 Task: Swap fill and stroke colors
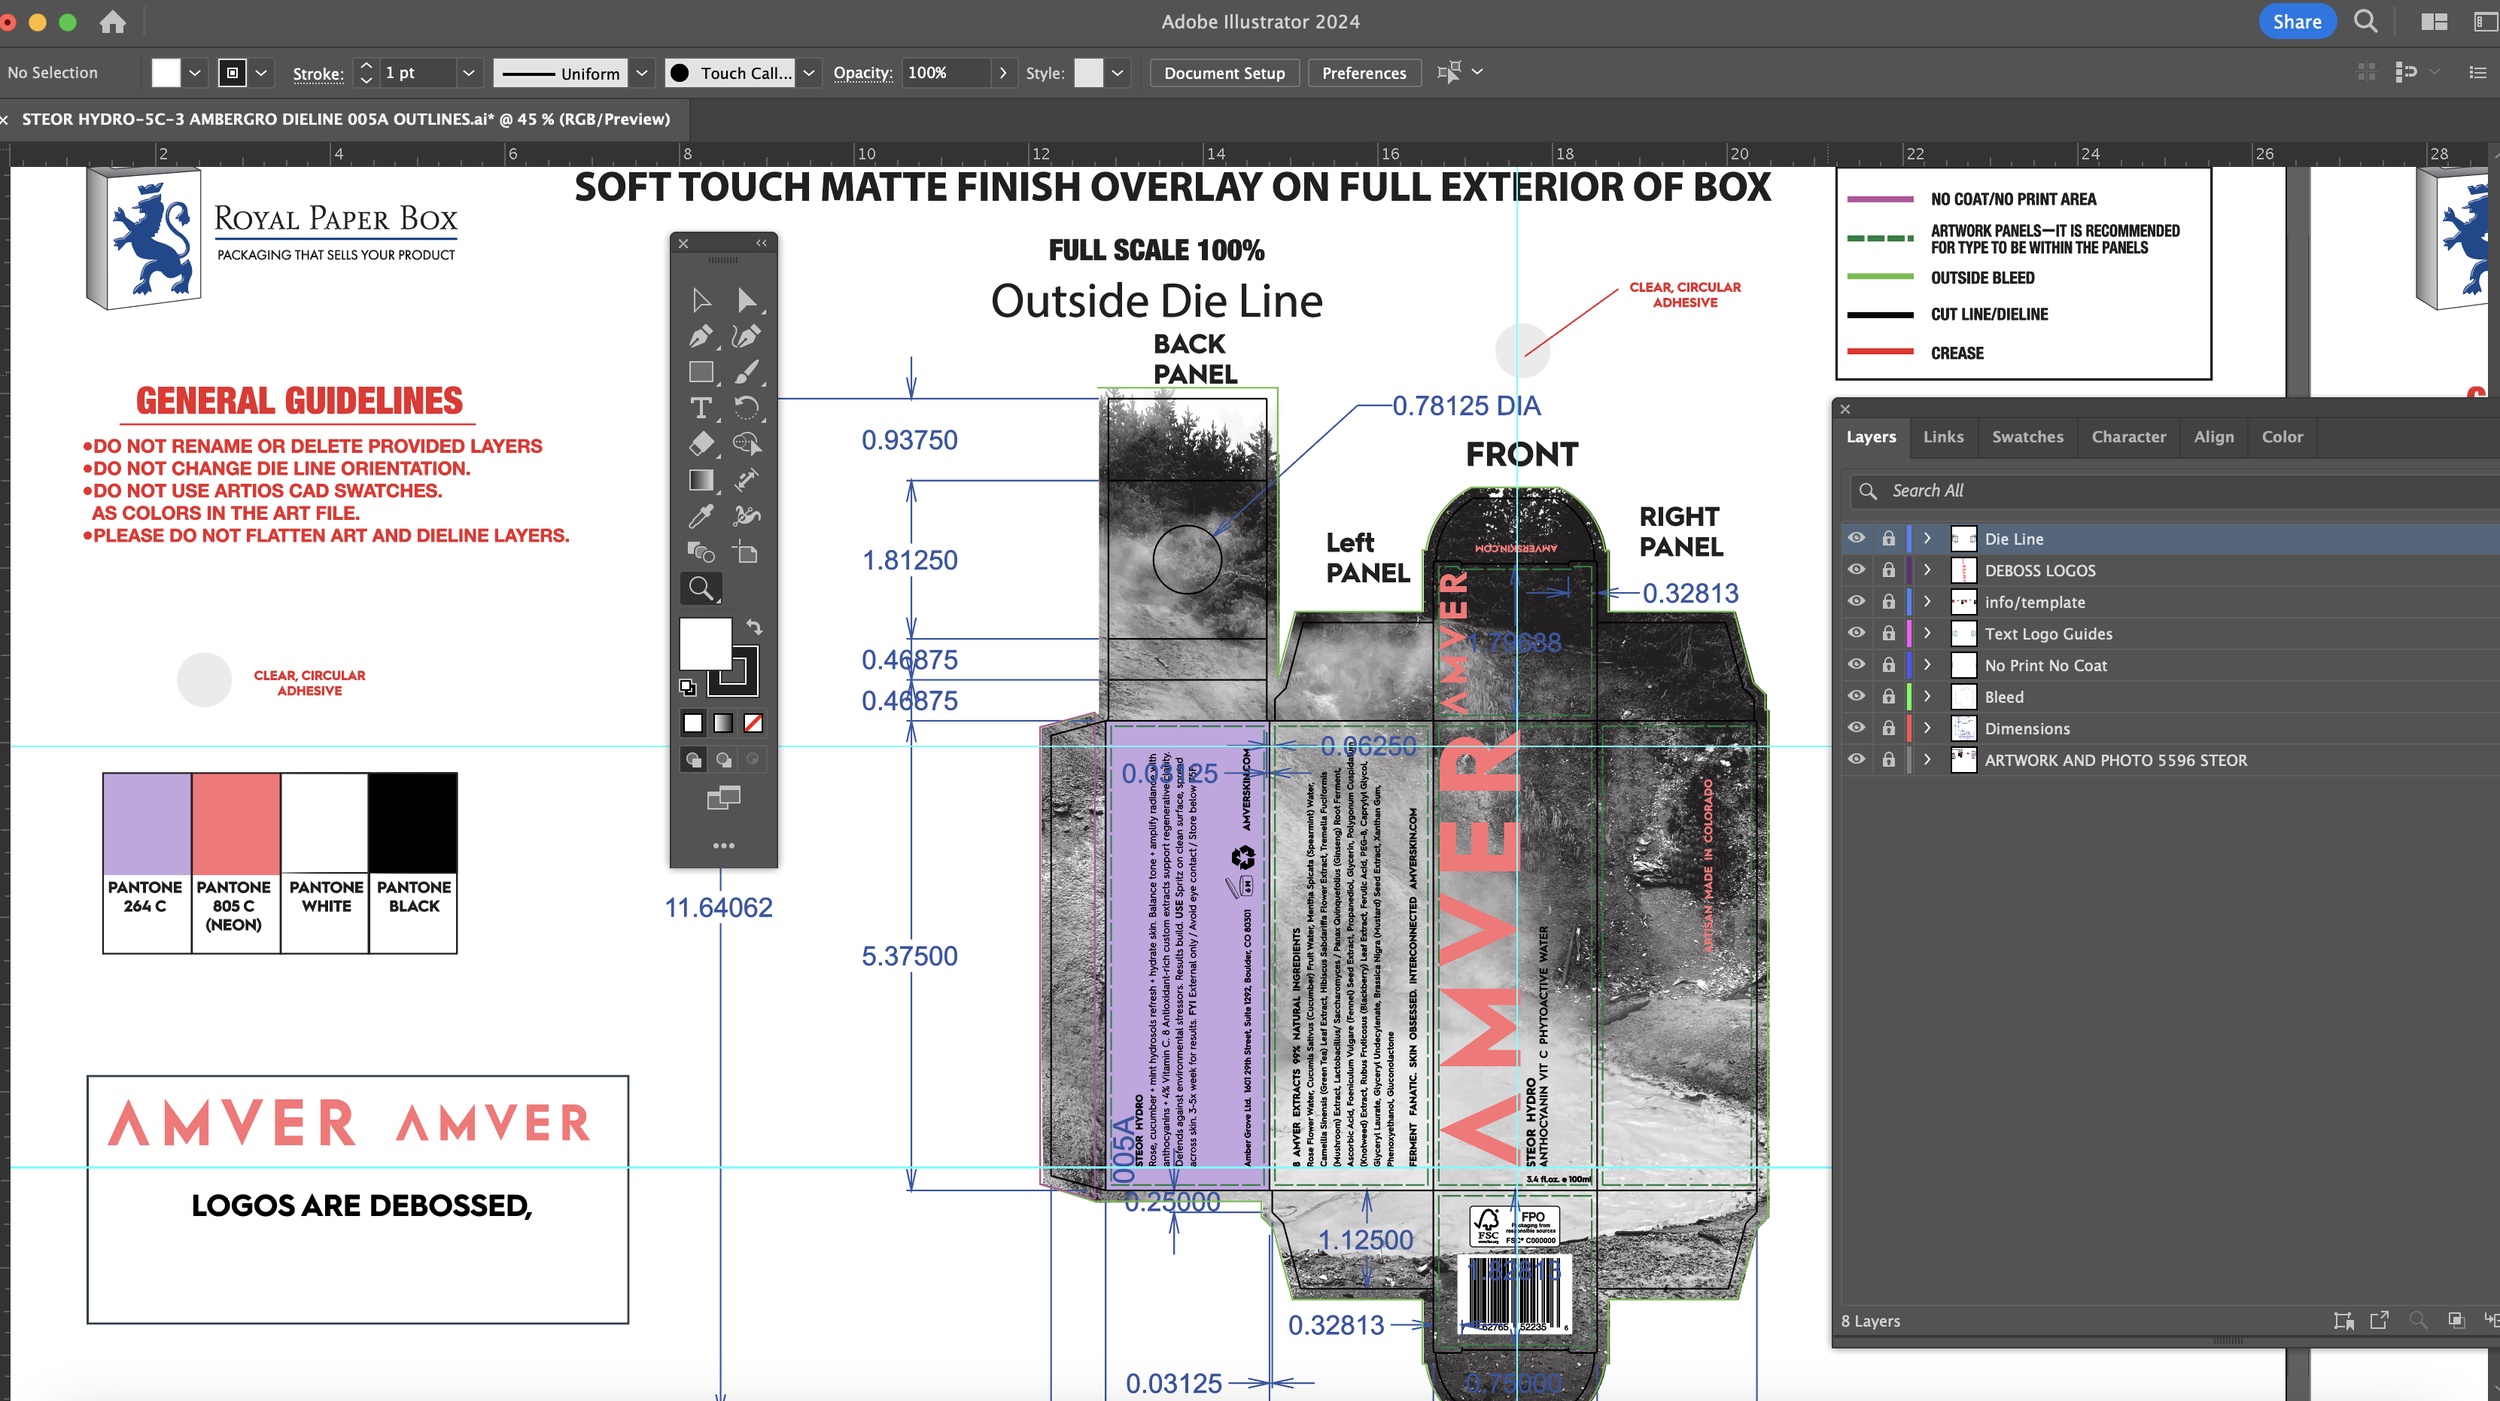click(x=754, y=627)
